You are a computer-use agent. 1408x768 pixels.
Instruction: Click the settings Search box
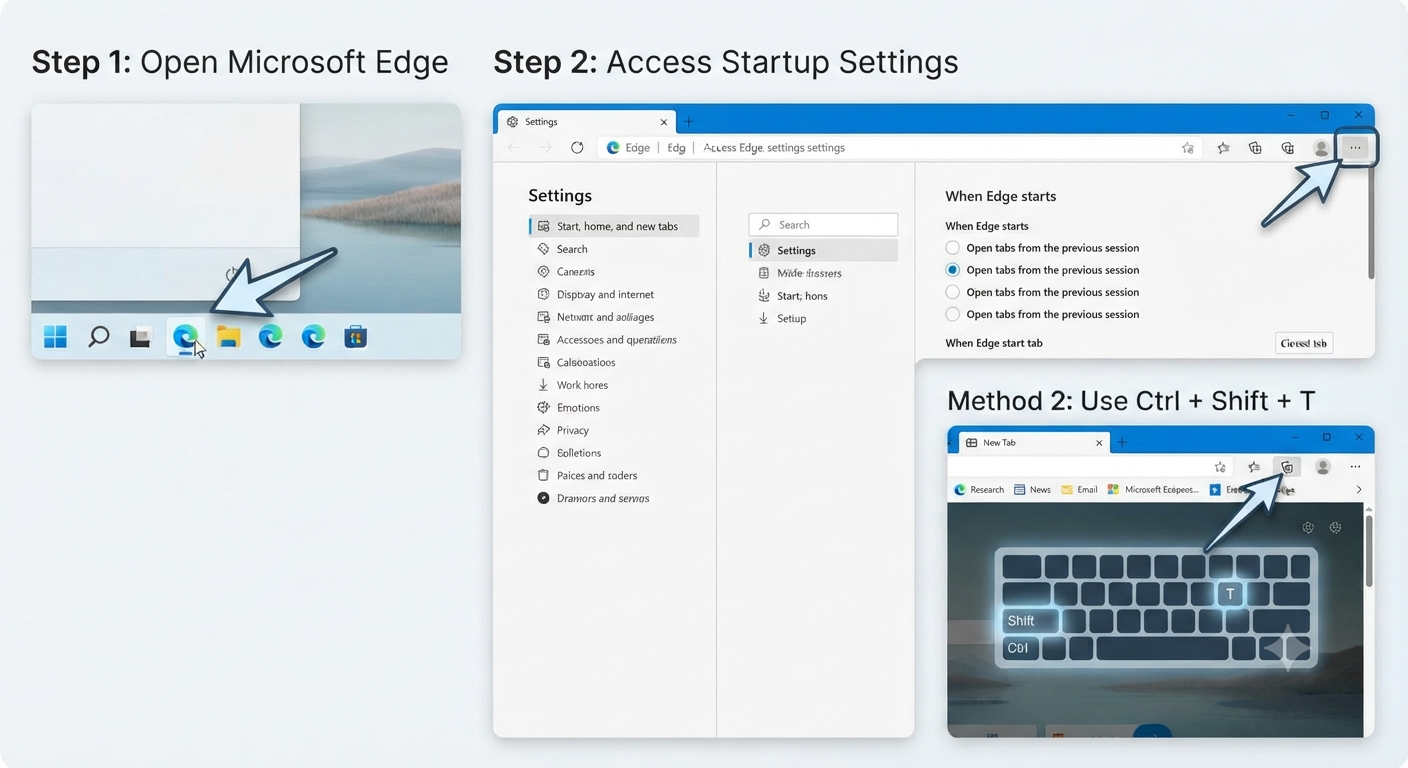823,225
